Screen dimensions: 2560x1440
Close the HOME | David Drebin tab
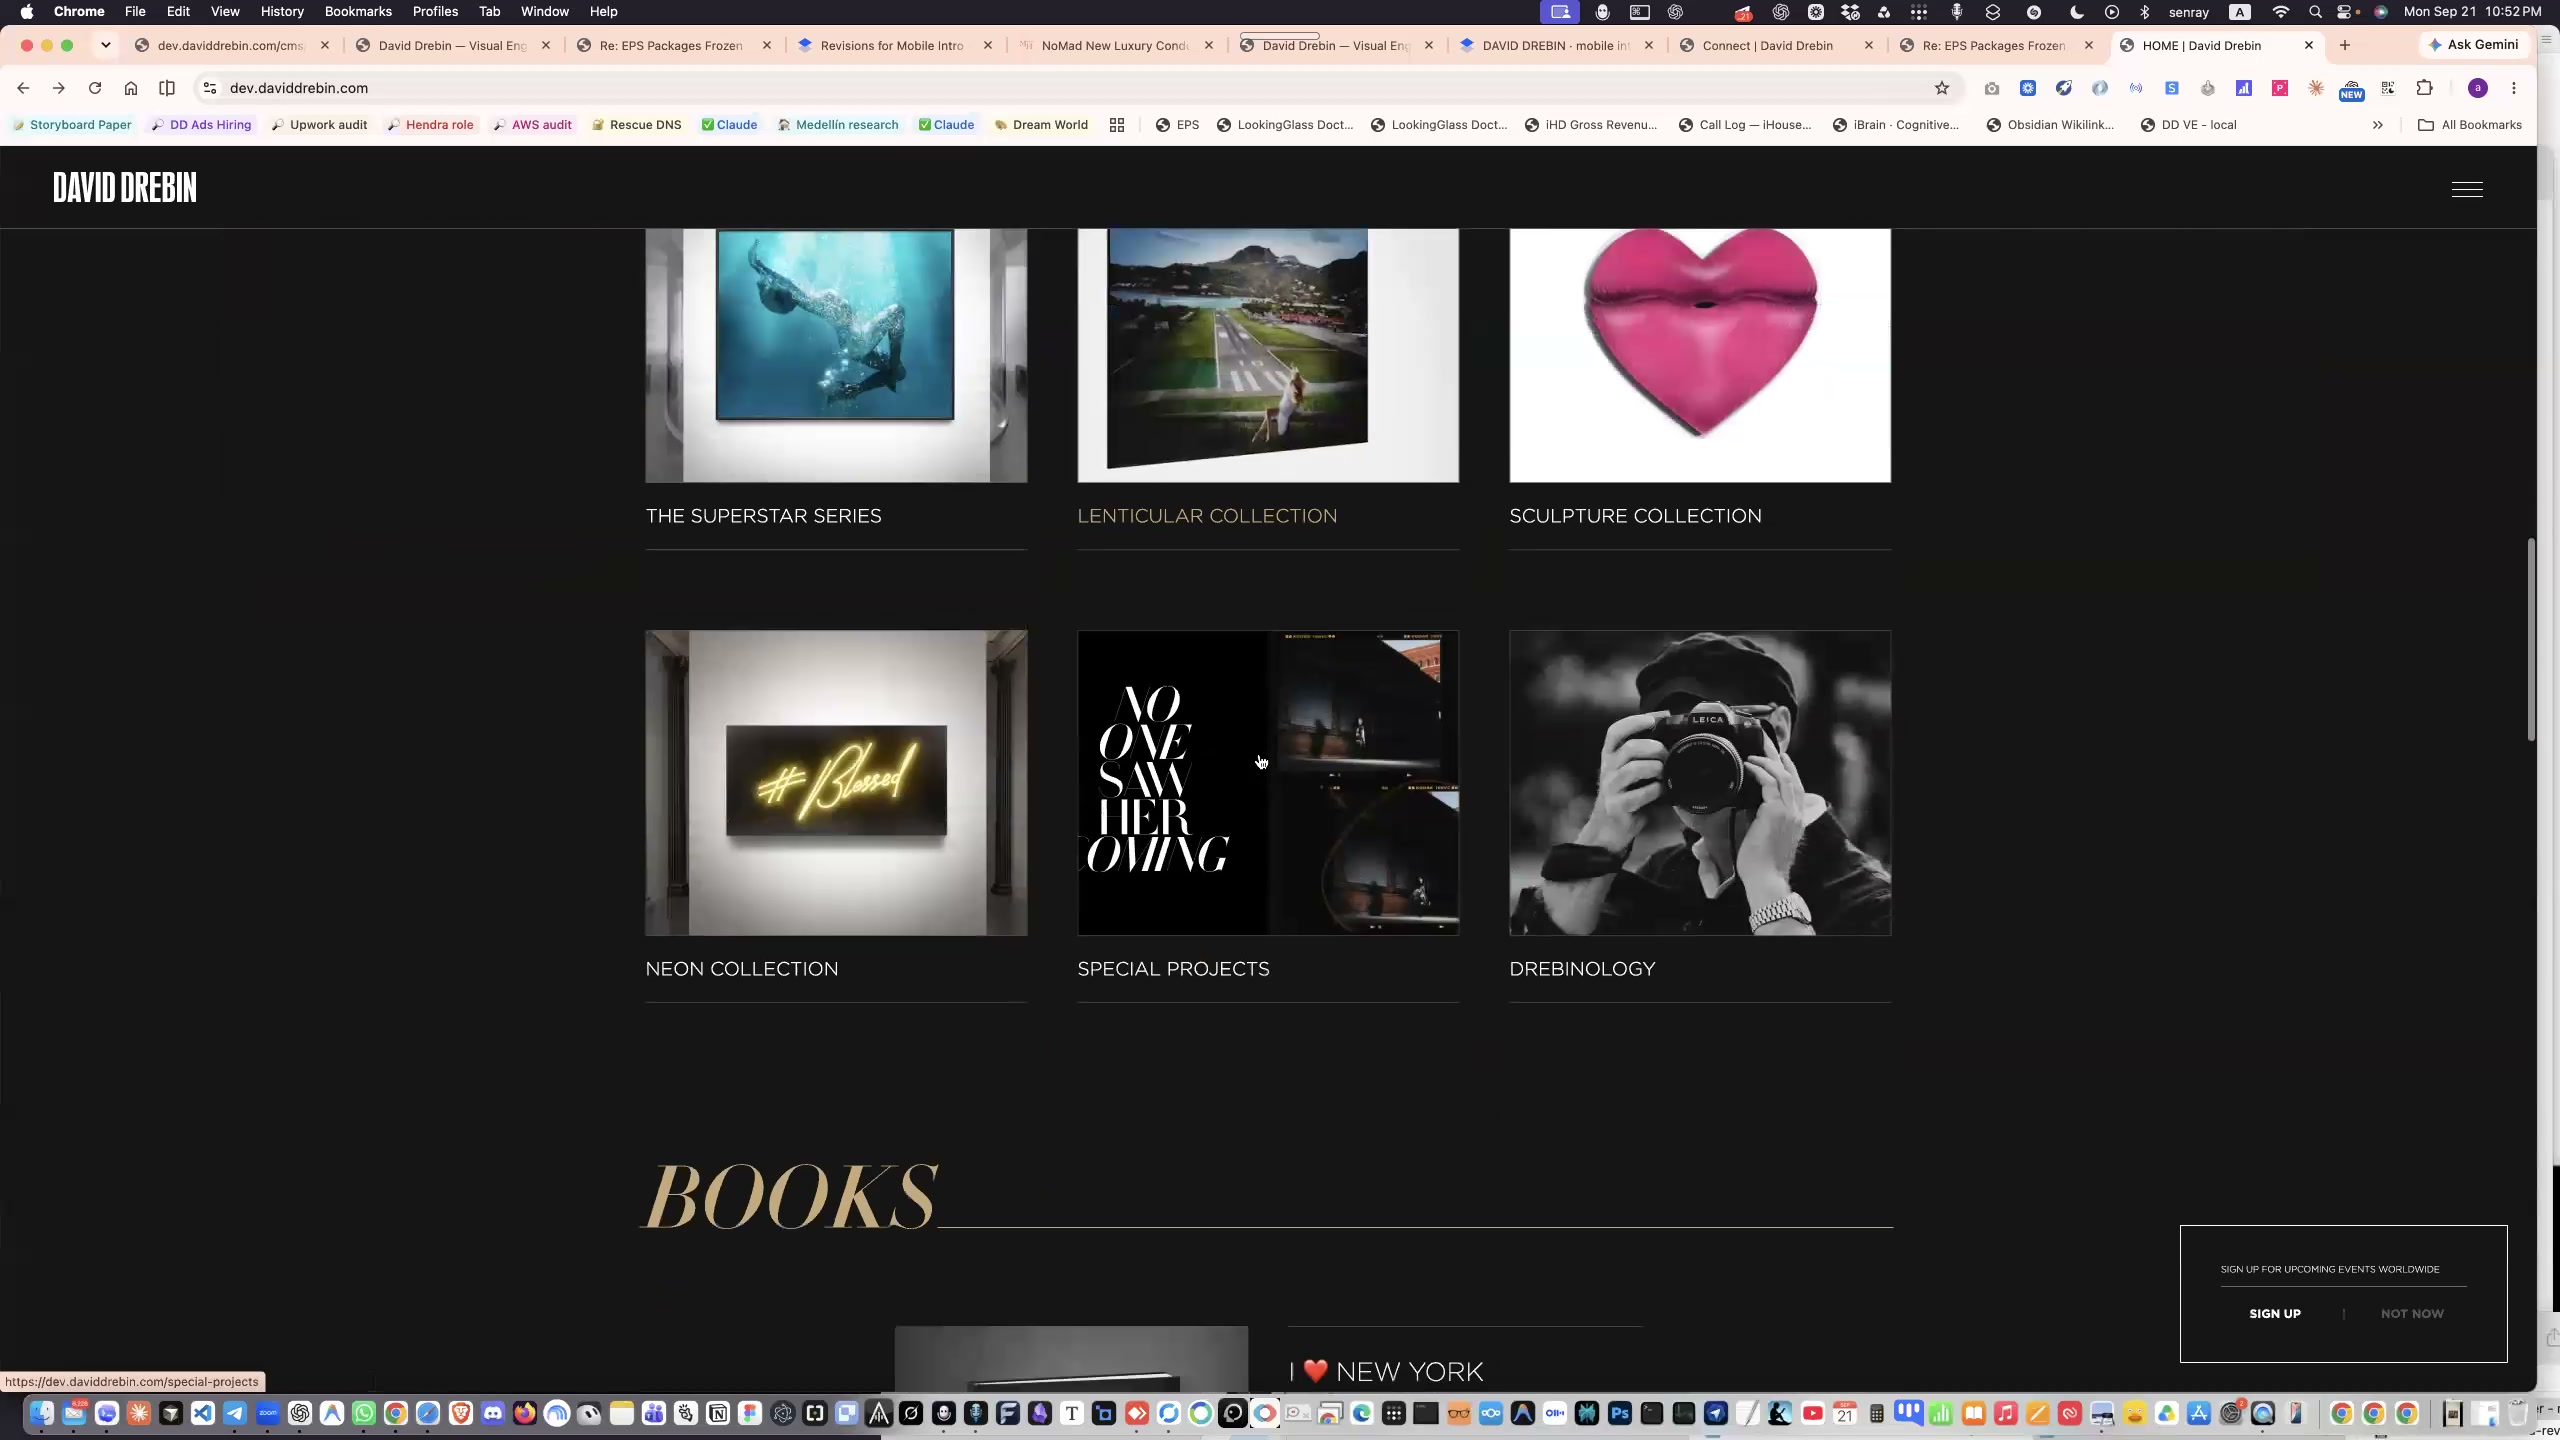[x=2309, y=45]
